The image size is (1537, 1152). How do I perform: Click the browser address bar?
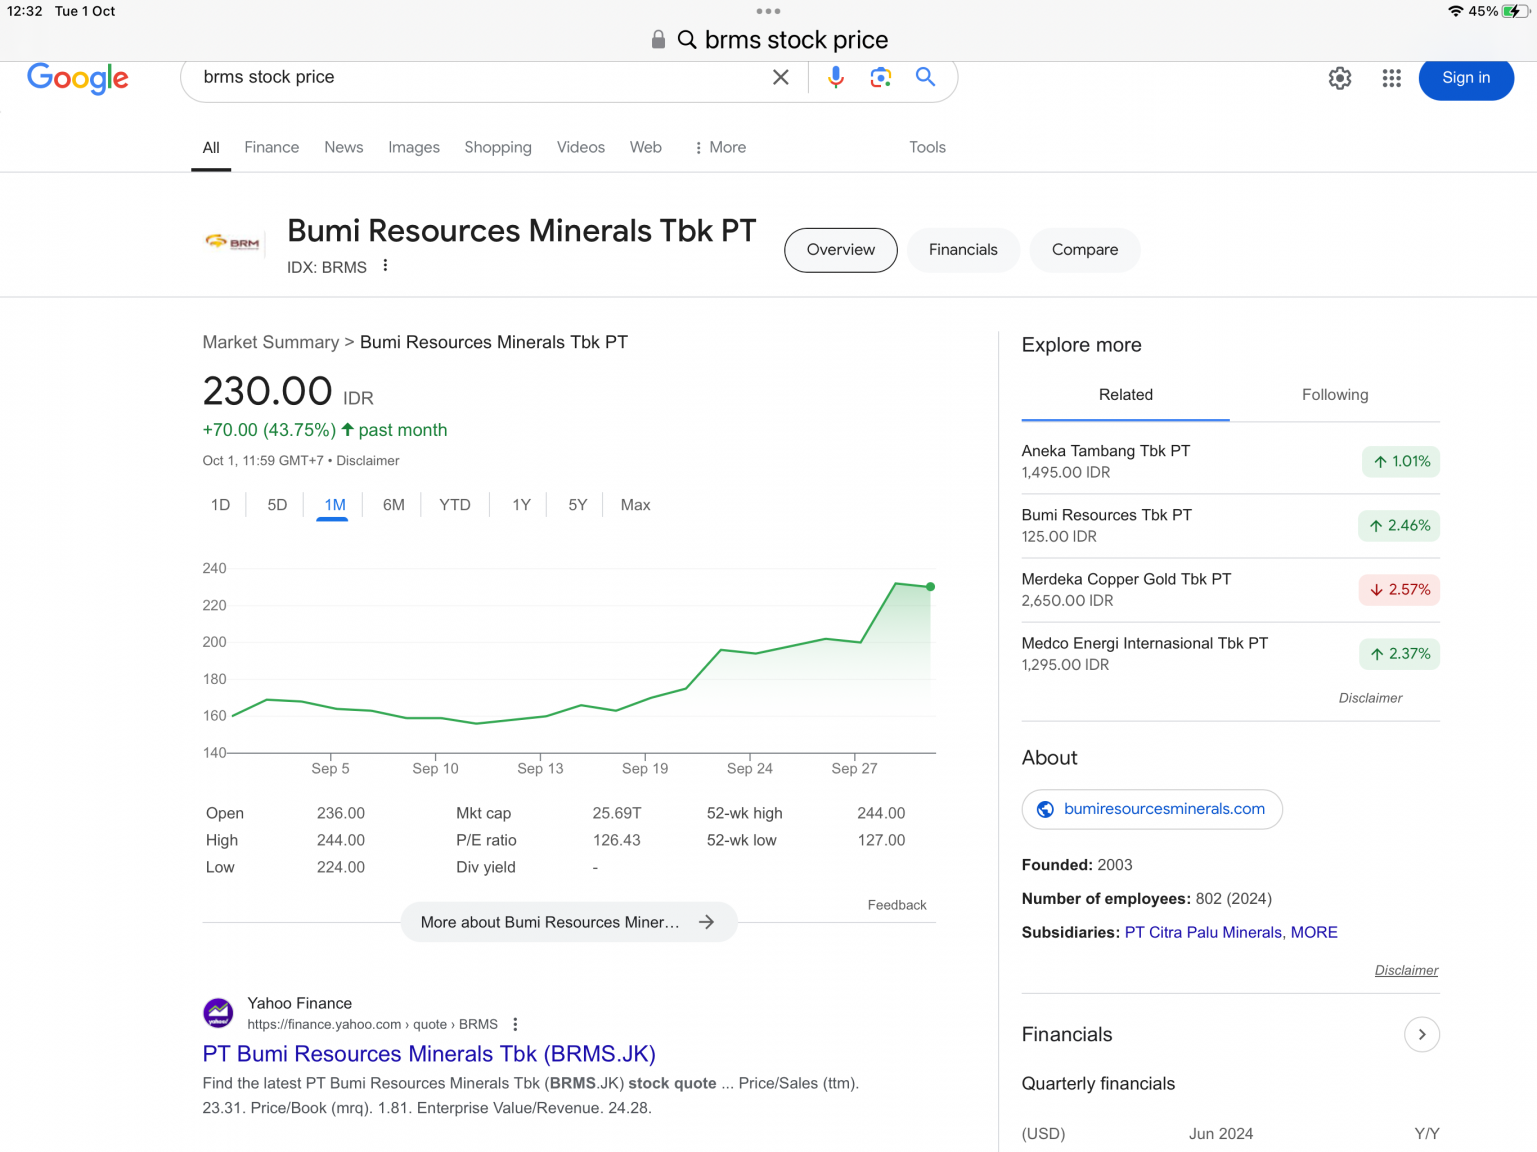pyautogui.click(x=768, y=40)
